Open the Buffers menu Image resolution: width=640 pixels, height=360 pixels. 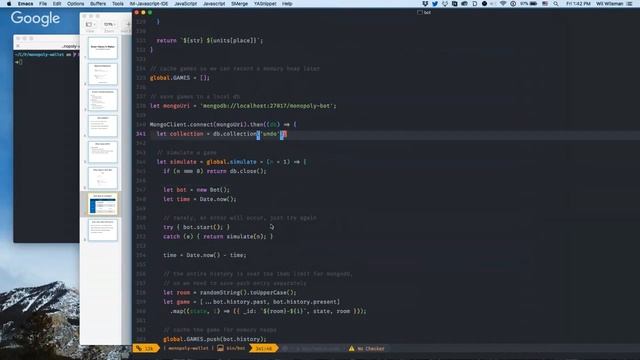(x=98, y=4)
